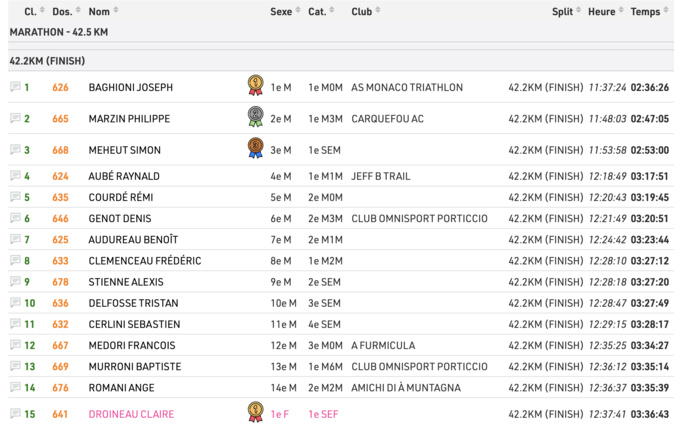Open runner DROINEAU CLAIRE details
Image resolution: width=674 pixels, height=428 pixels.
[131, 414]
